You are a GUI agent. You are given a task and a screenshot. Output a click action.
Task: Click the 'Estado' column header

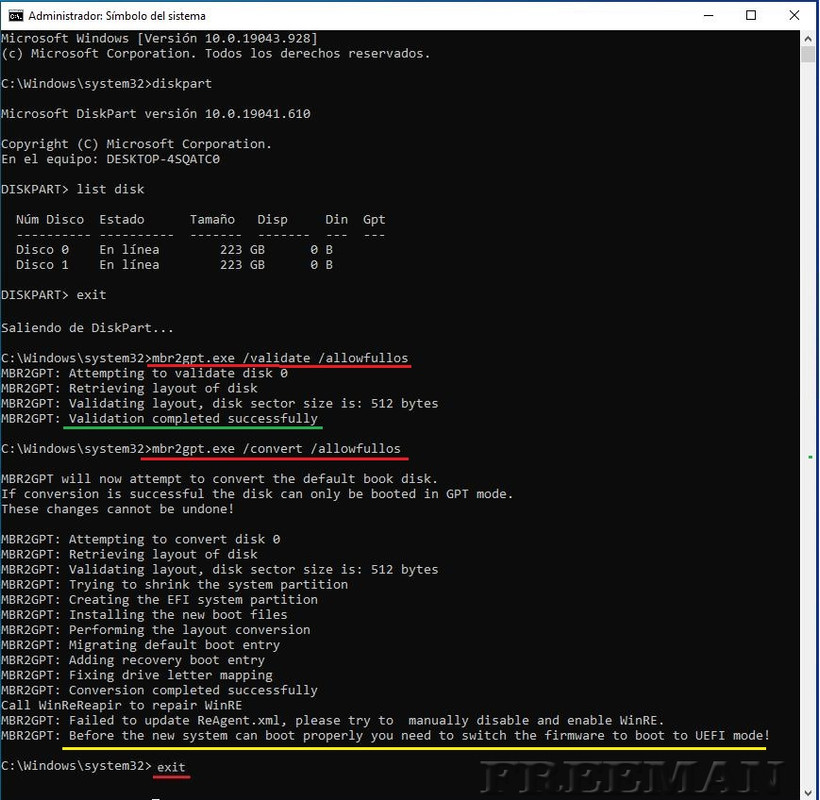click(x=122, y=220)
